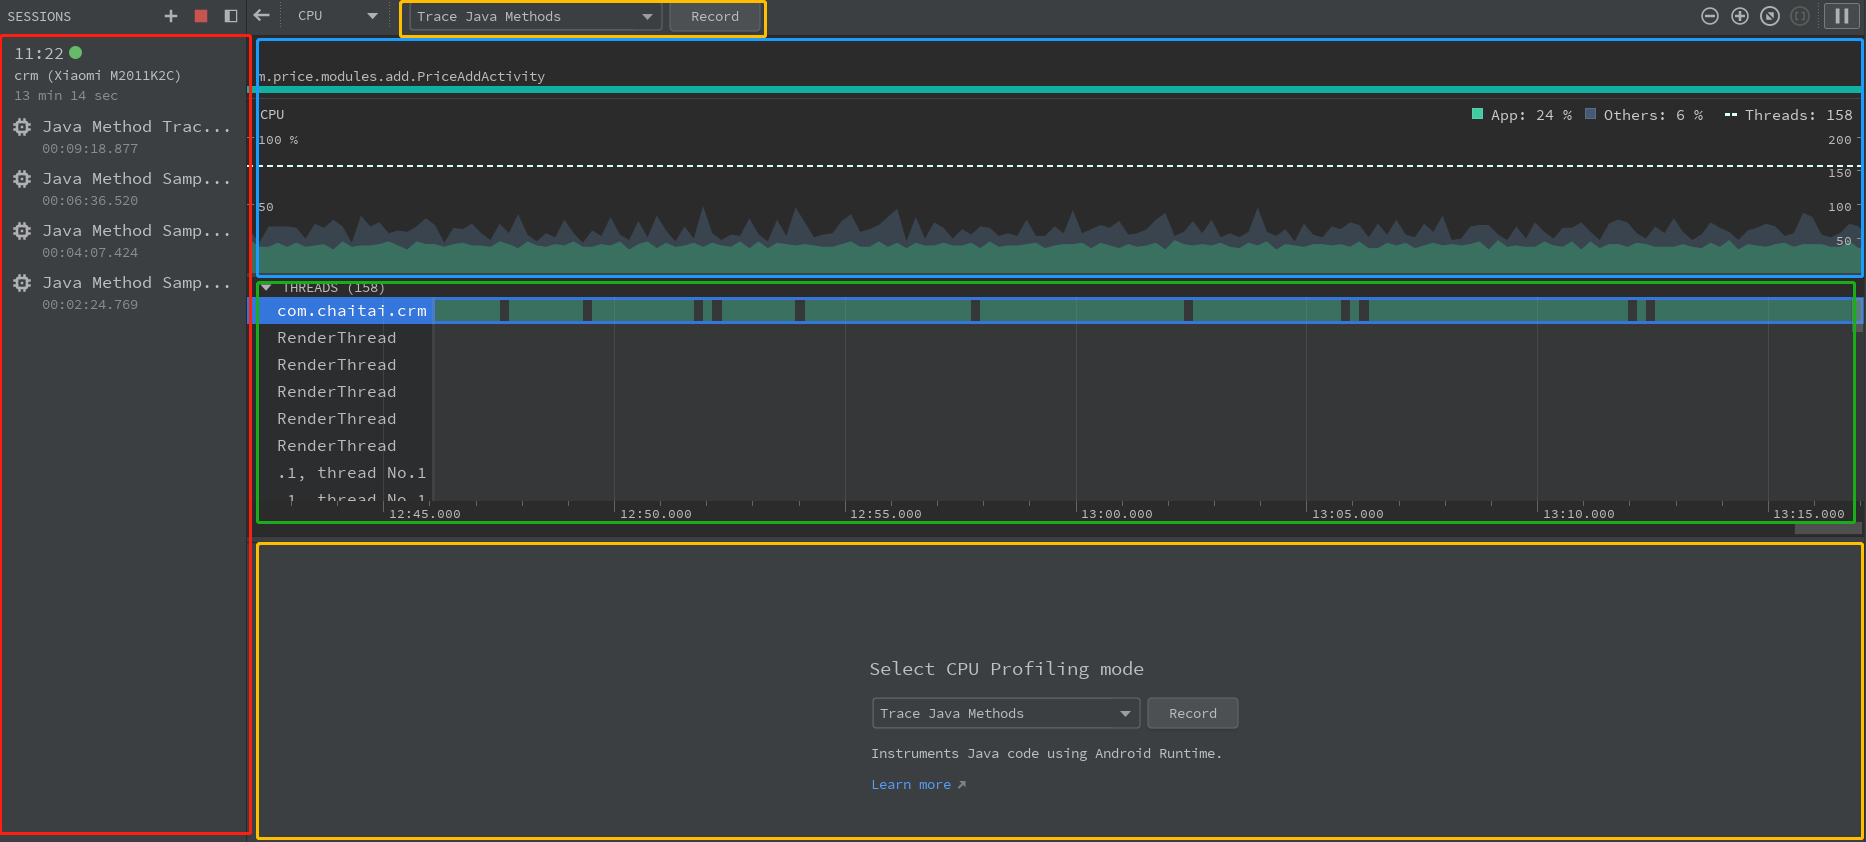Click gear icon of session 00:09:18.877

(x=22, y=127)
